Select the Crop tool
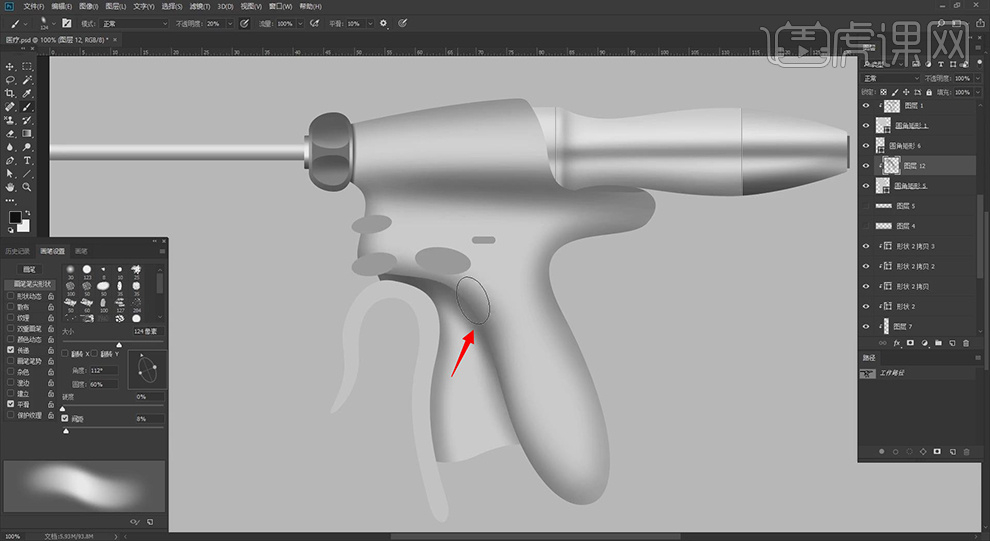990x541 pixels. point(9,93)
